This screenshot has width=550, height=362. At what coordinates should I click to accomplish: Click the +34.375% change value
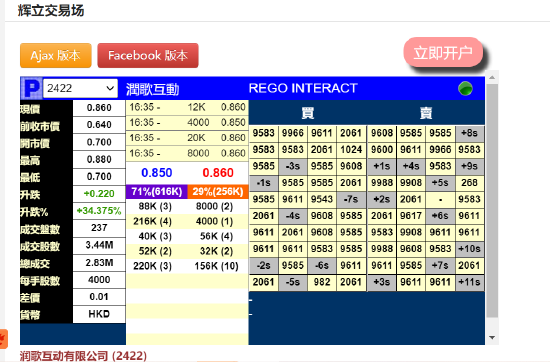point(99,210)
